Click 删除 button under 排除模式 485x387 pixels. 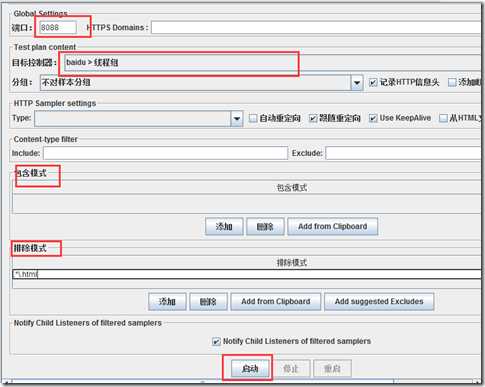coord(208,302)
